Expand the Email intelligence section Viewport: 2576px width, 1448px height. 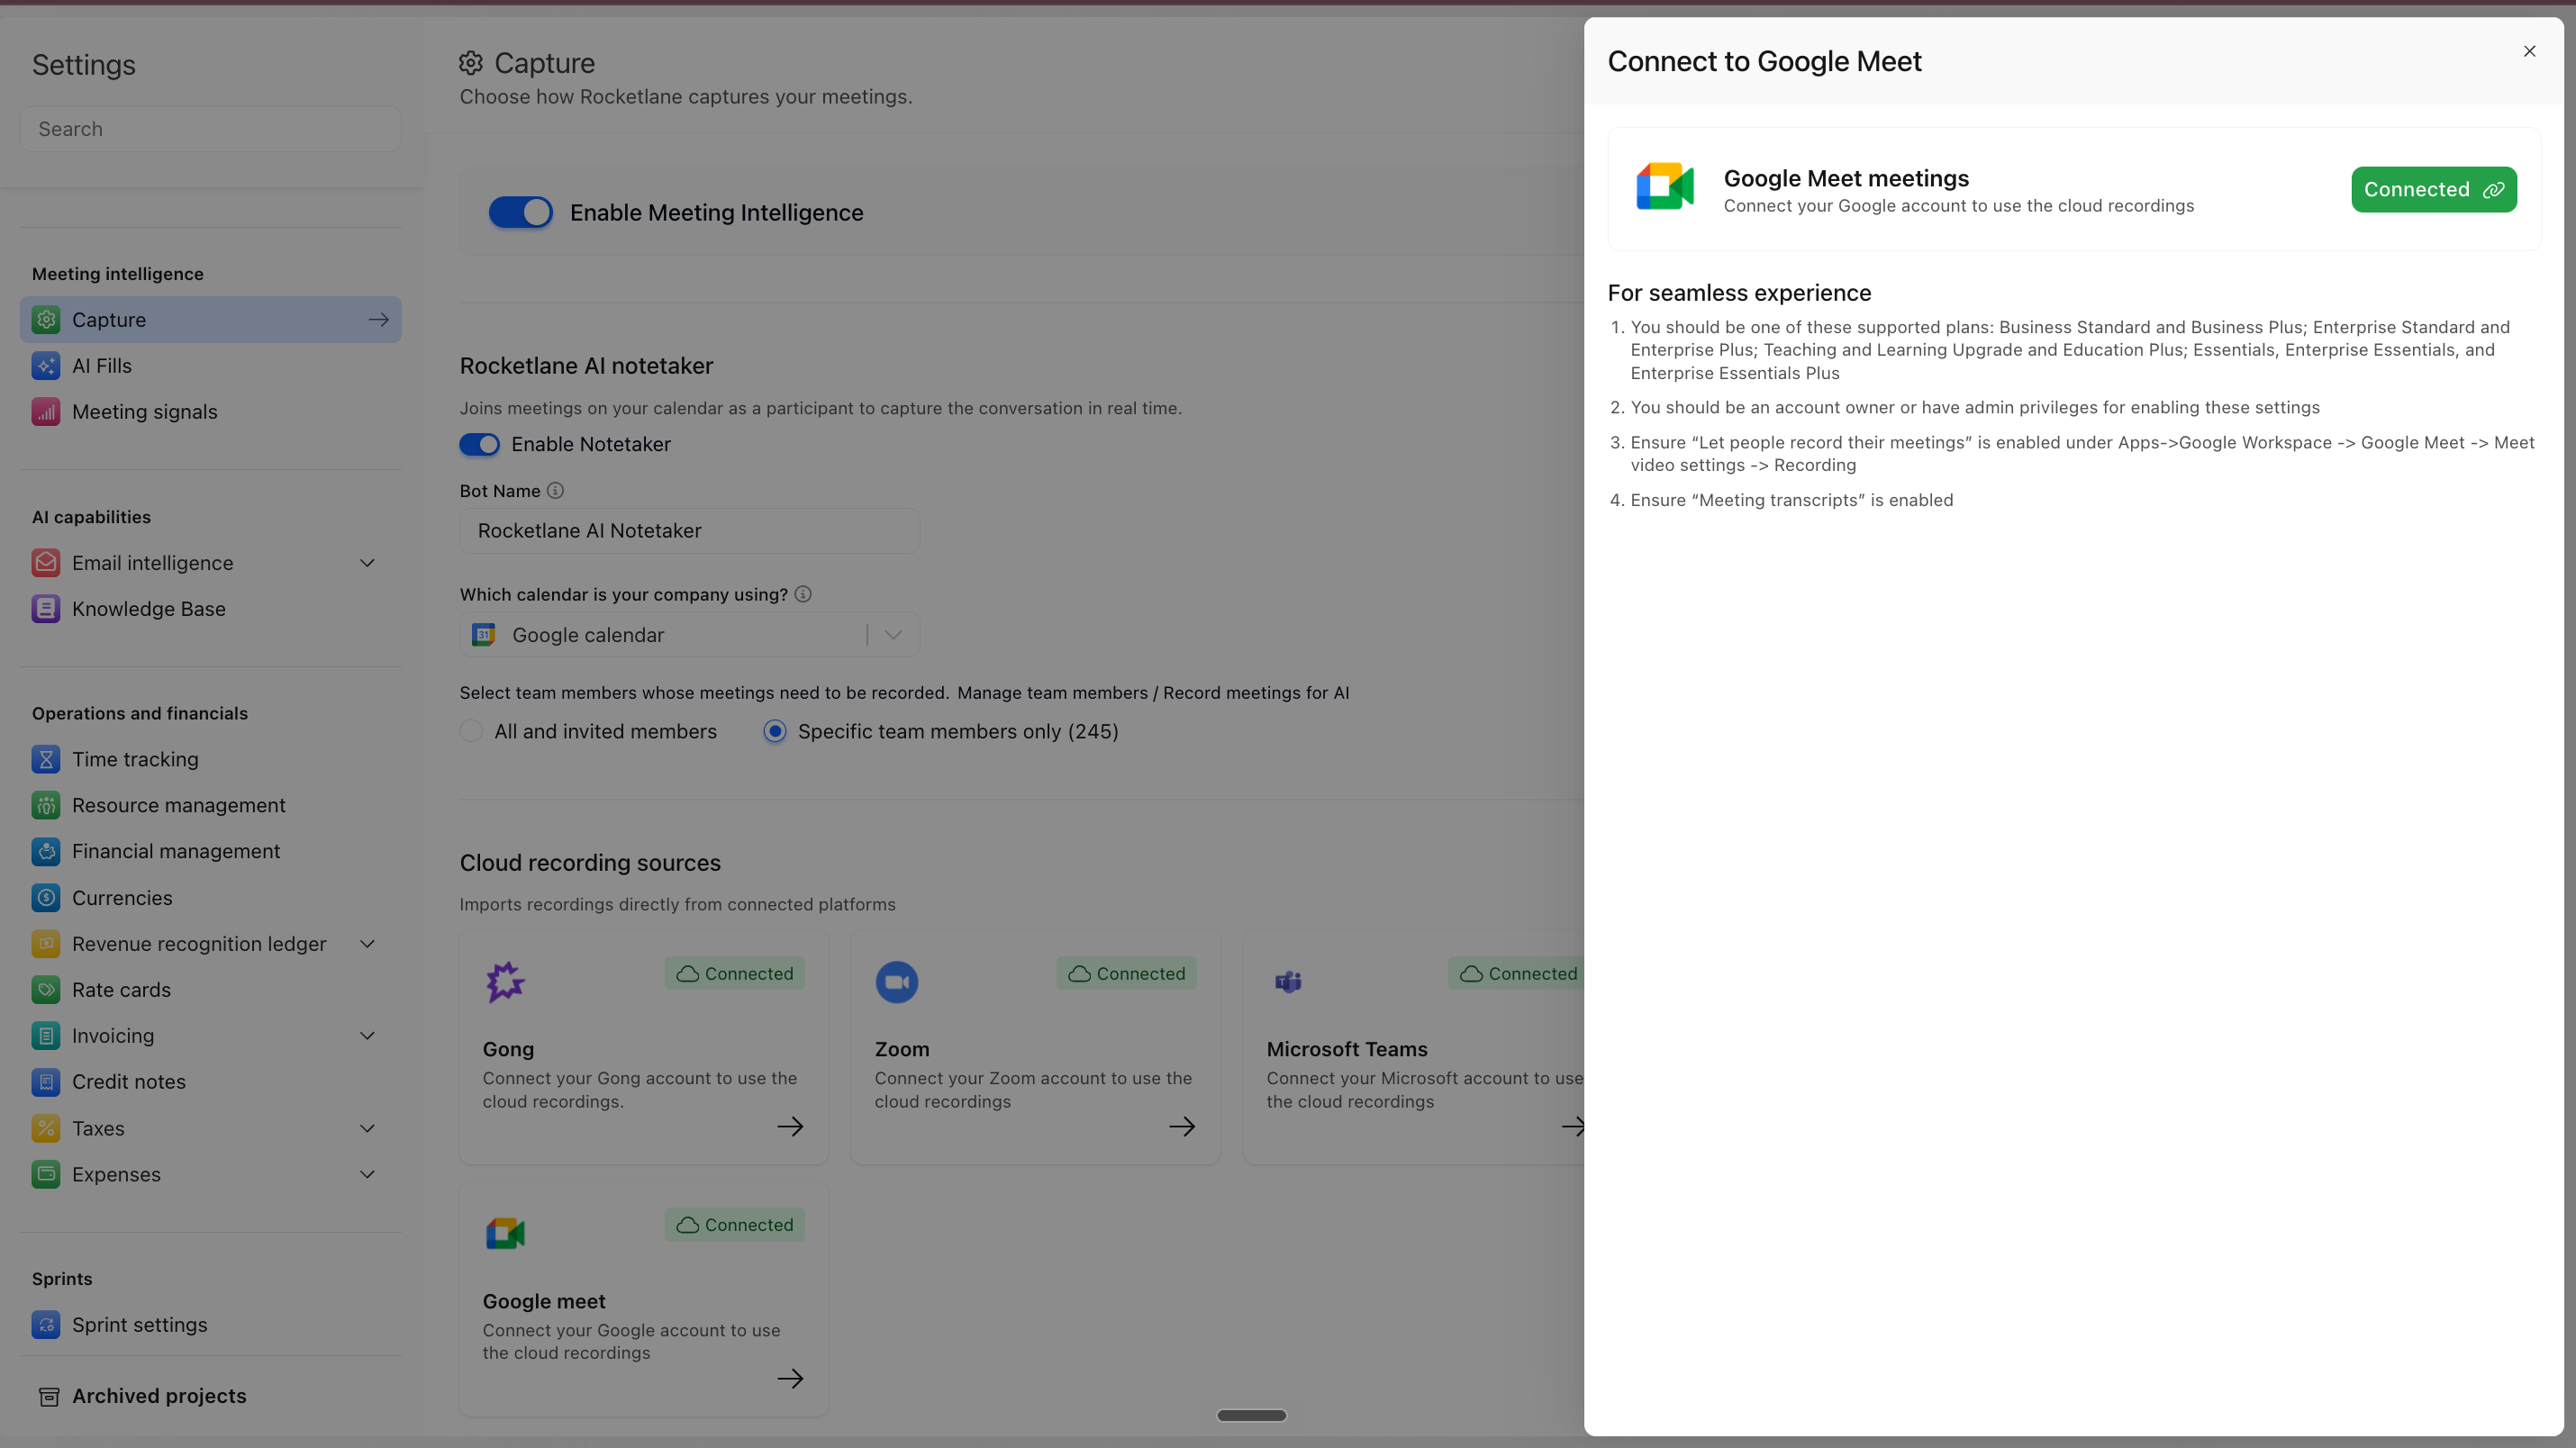point(367,563)
